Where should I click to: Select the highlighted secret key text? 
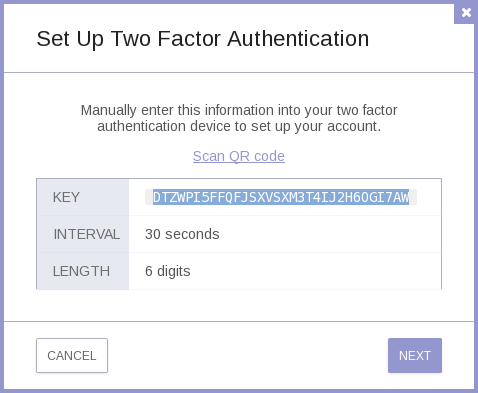click(x=281, y=197)
